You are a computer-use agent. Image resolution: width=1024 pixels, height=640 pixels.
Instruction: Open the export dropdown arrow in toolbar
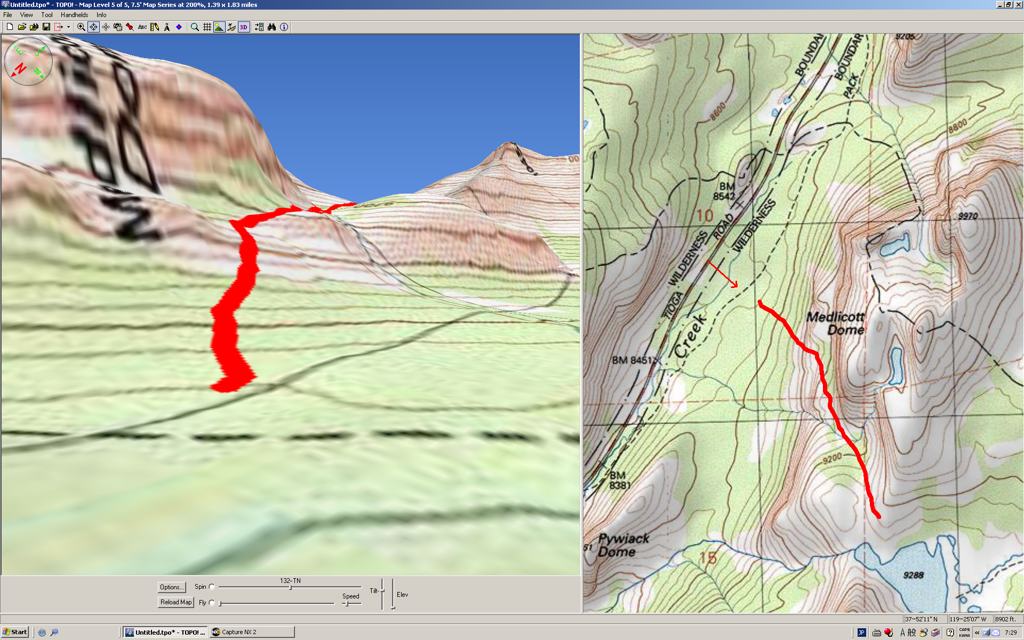[68, 27]
